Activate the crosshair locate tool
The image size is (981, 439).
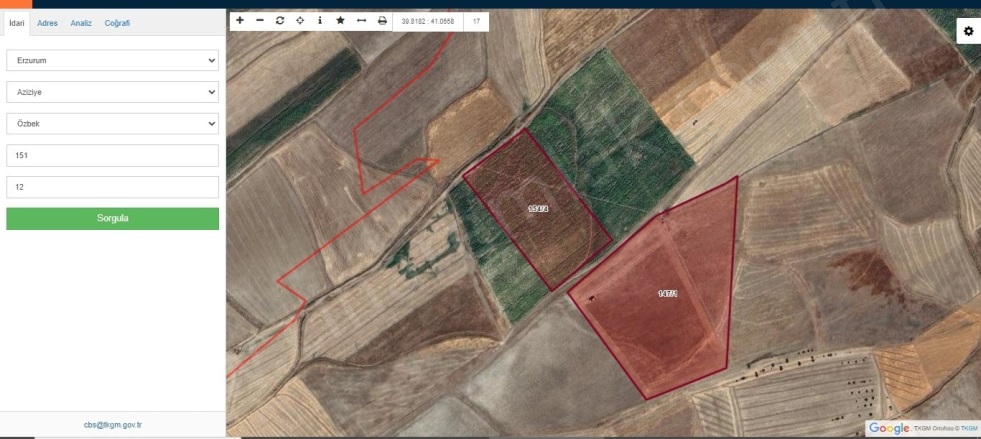pyautogui.click(x=300, y=20)
